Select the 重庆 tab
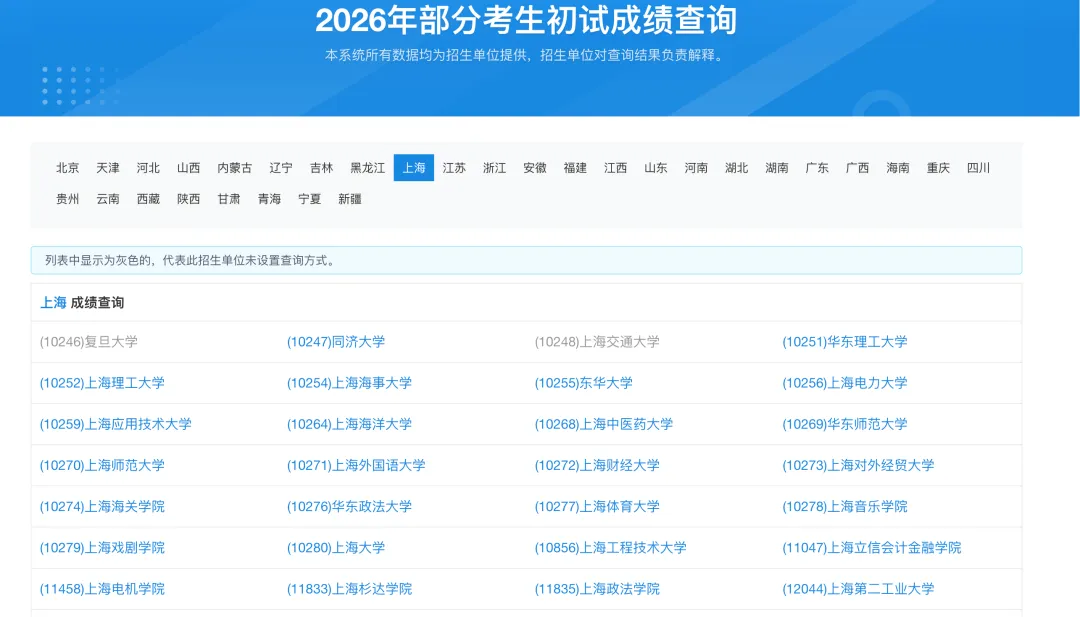 tap(937, 167)
